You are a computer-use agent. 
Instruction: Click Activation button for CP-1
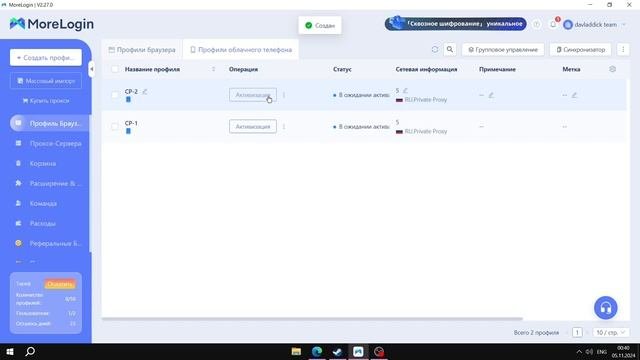[x=253, y=127]
